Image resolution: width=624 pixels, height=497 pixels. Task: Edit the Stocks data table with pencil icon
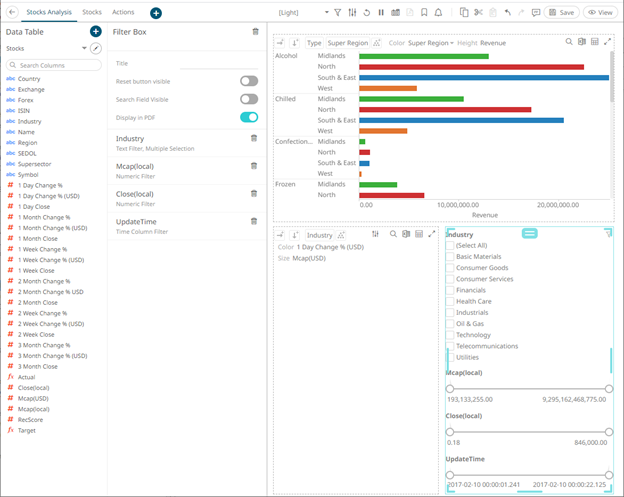(x=96, y=48)
